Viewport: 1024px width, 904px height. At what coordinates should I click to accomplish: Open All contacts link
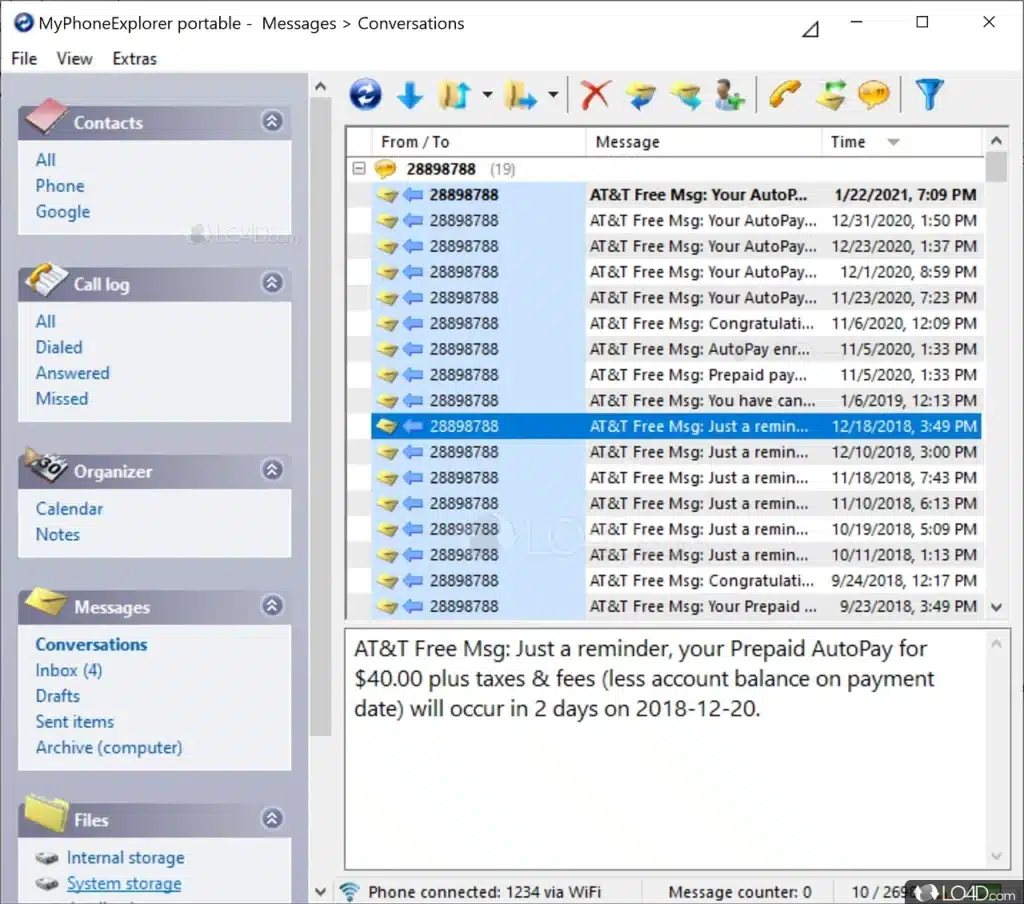click(x=46, y=160)
